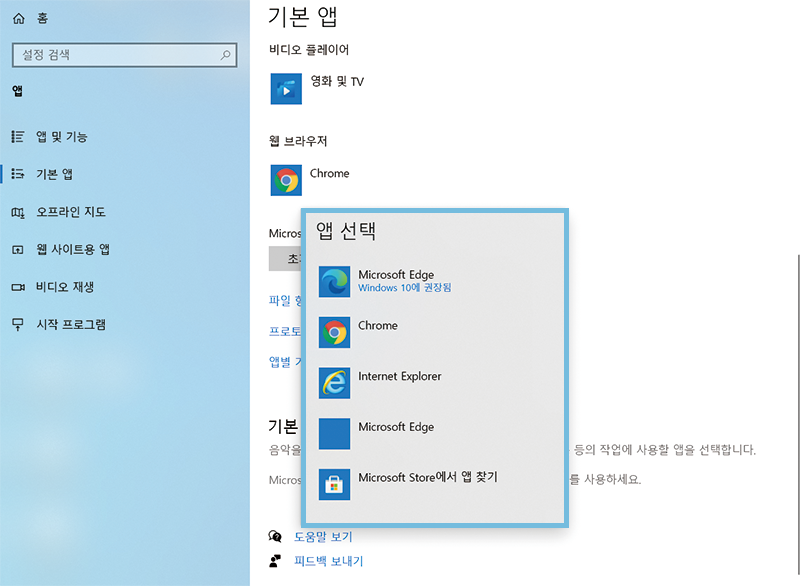The image size is (800, 586).
Task: Click Chrome icon under 웹 브라우저
Action: pyautogui.click(x=286, y=180)
